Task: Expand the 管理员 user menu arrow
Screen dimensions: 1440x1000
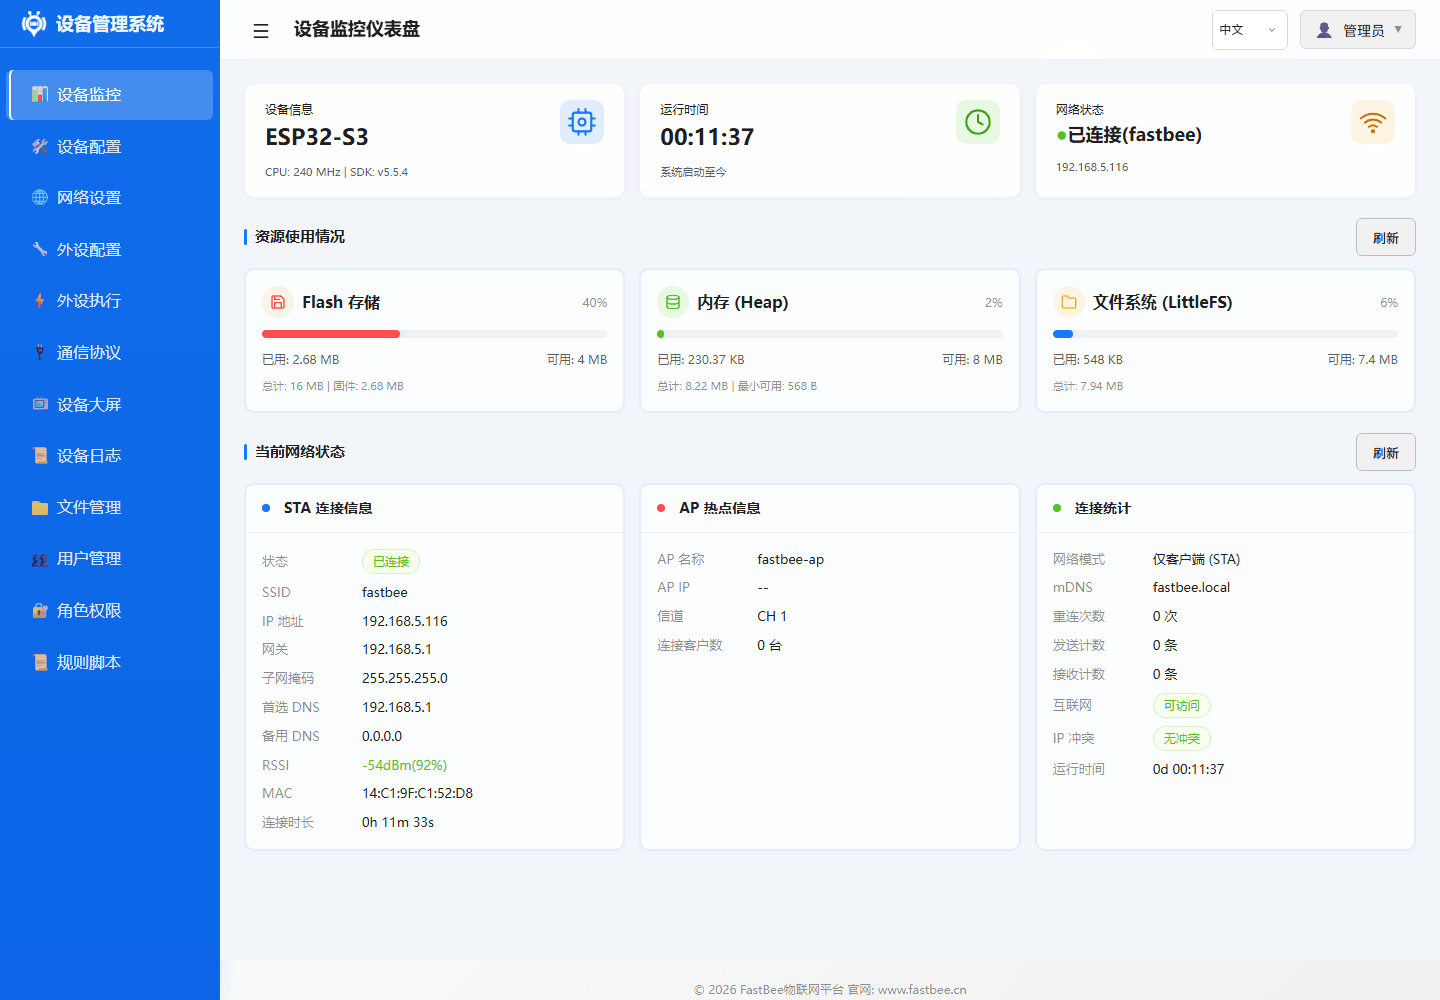Action: [x=1398, y=29]
